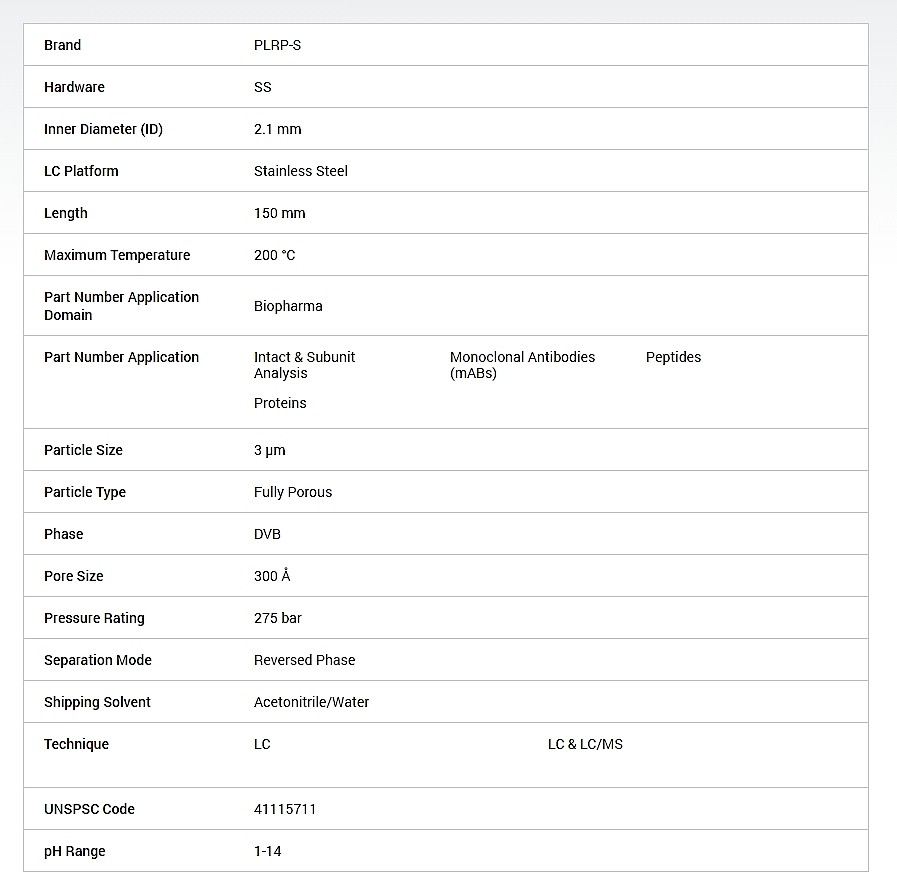Select the Maximum Temperature label
The image size is (897, 895).
point(117,255)
